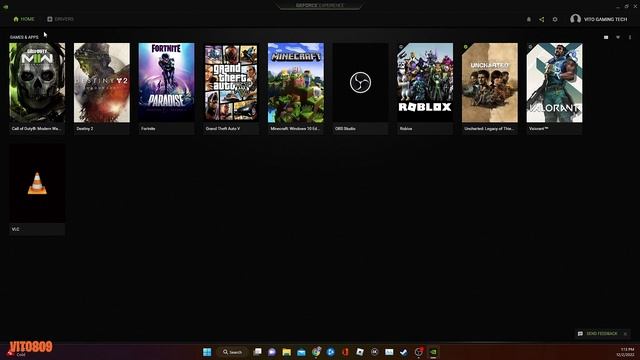
Task: Open GeForce Experience settings gear
Action: 555,19
